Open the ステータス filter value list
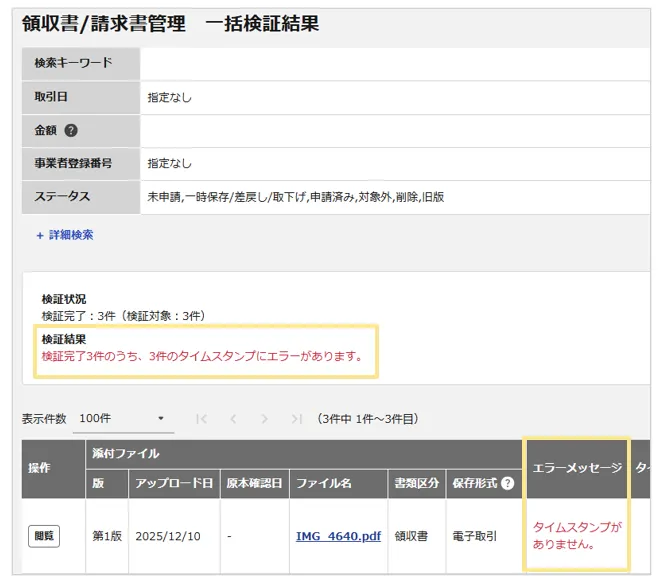This screenshot has height=581, width=664. (x=395, y=197)
